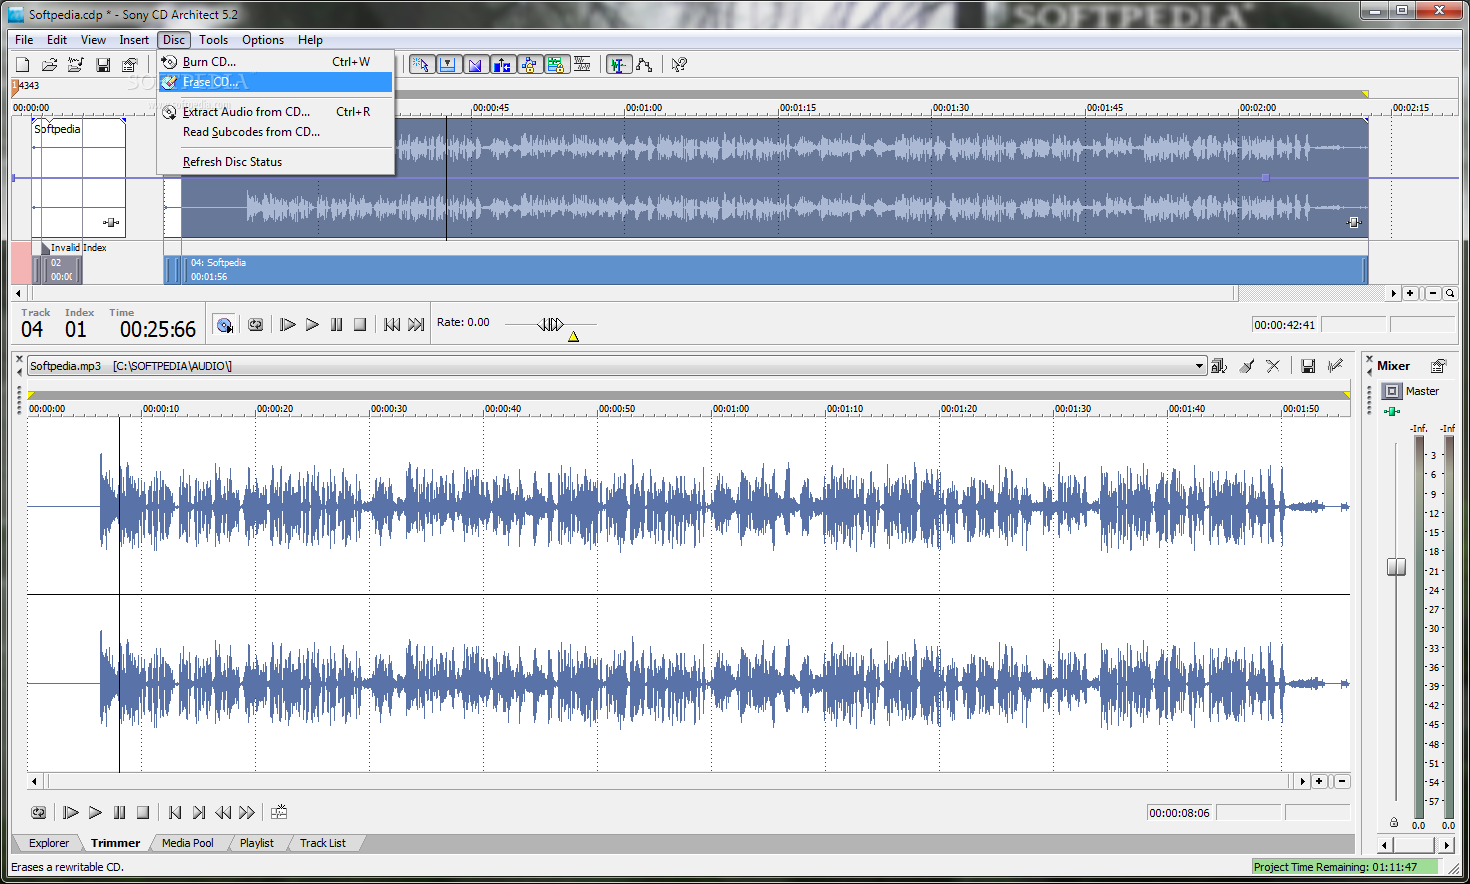Open the Options menu

coord(263,40)
